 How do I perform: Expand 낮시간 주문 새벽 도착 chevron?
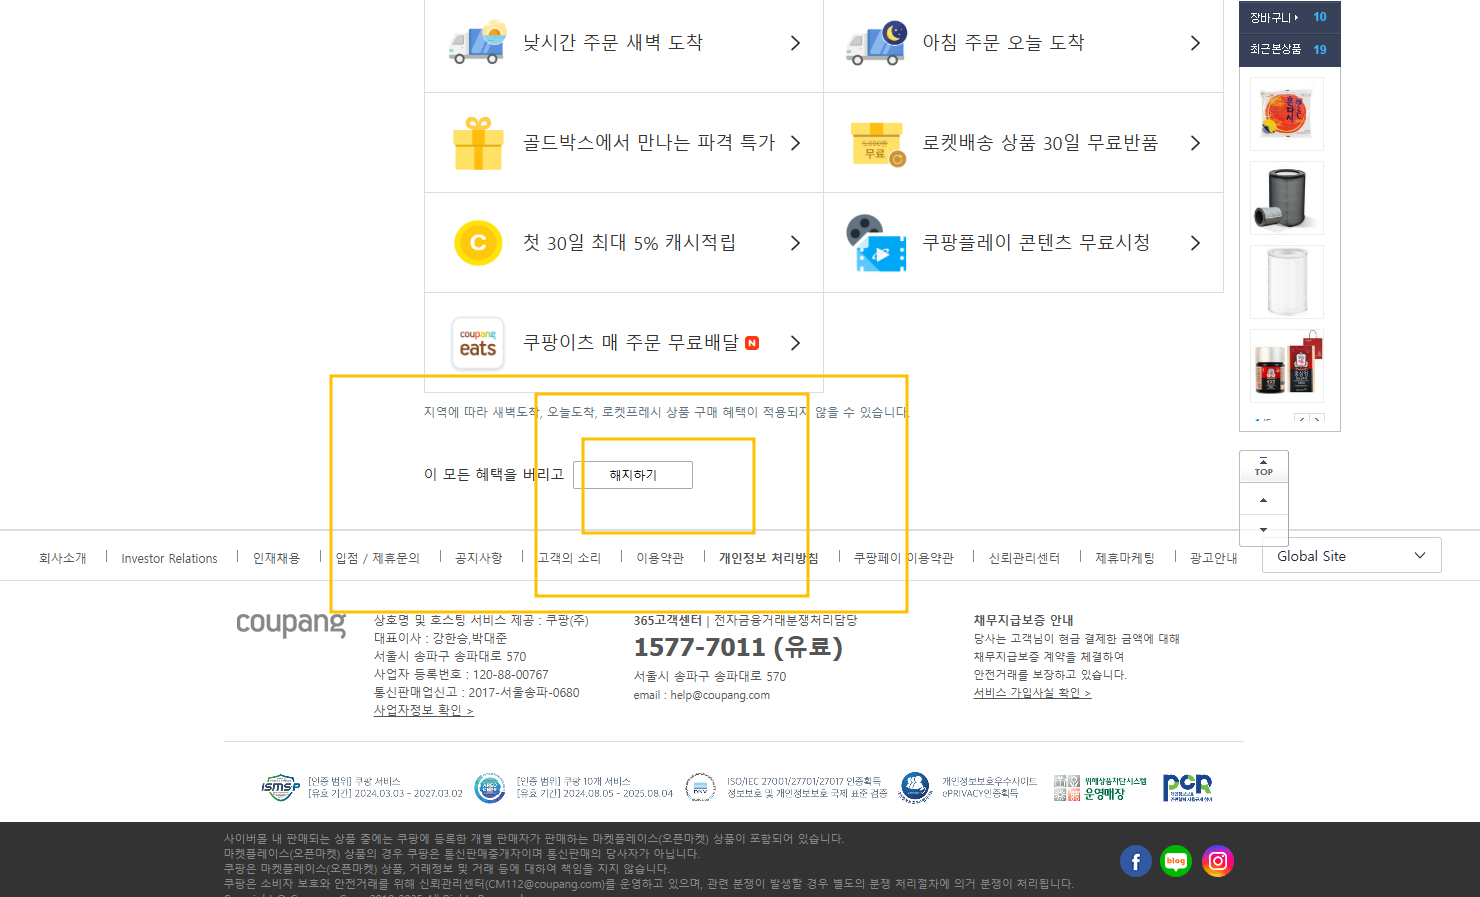pyautogui.click(x=795, y=43)
